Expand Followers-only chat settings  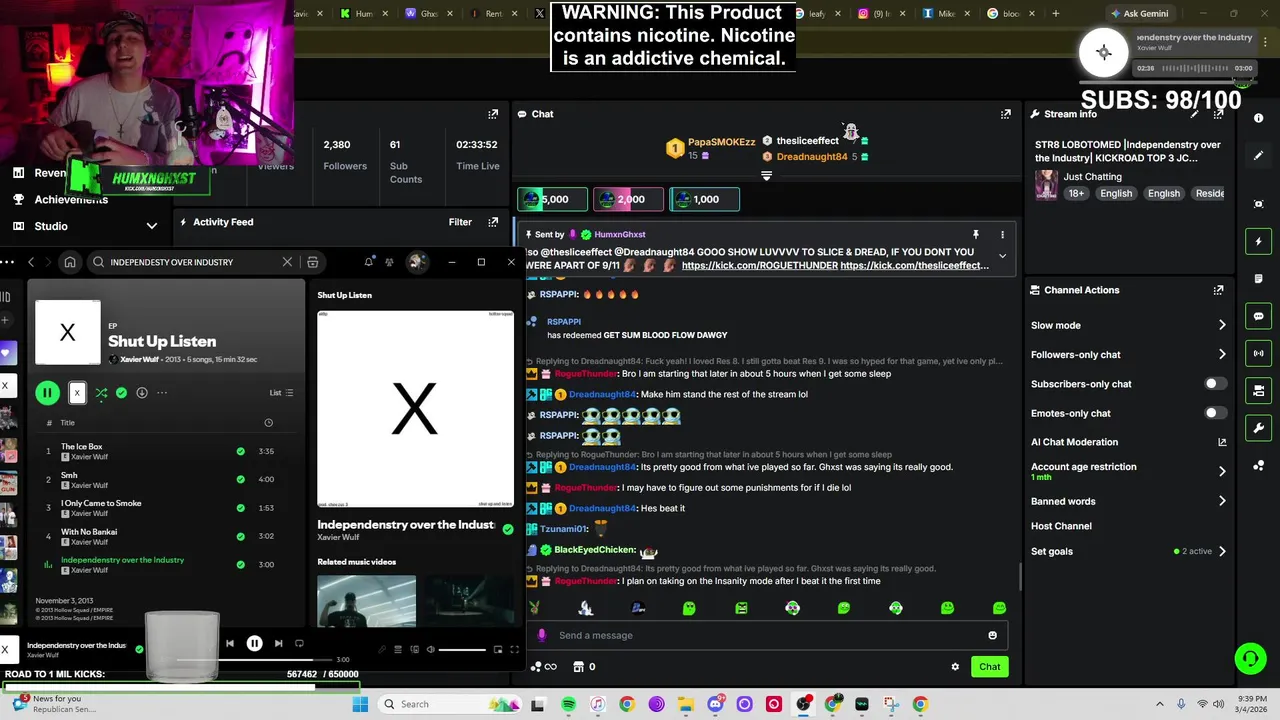coord(1128,354)
